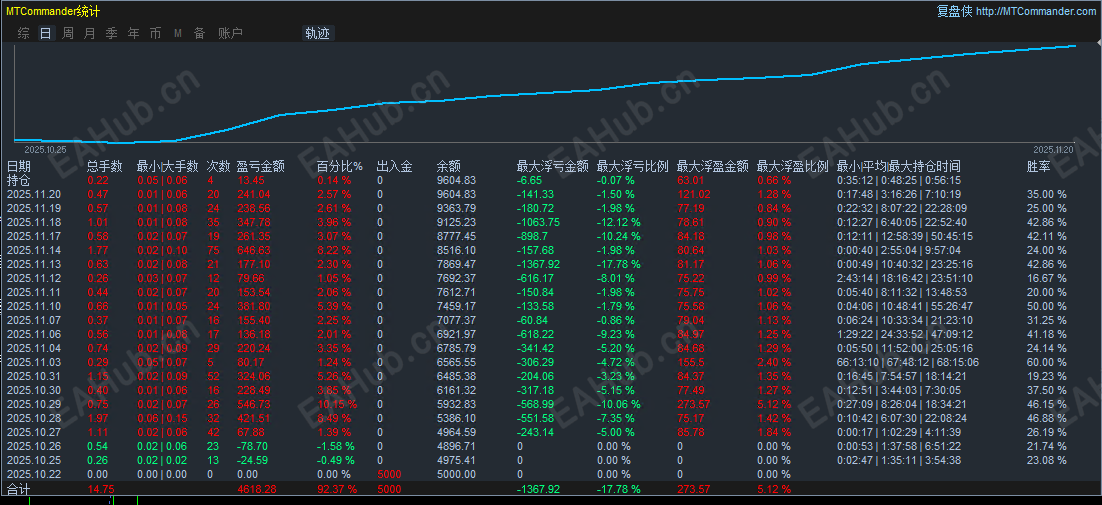Select the 2025.11.07 date row

tap(34, 320)
